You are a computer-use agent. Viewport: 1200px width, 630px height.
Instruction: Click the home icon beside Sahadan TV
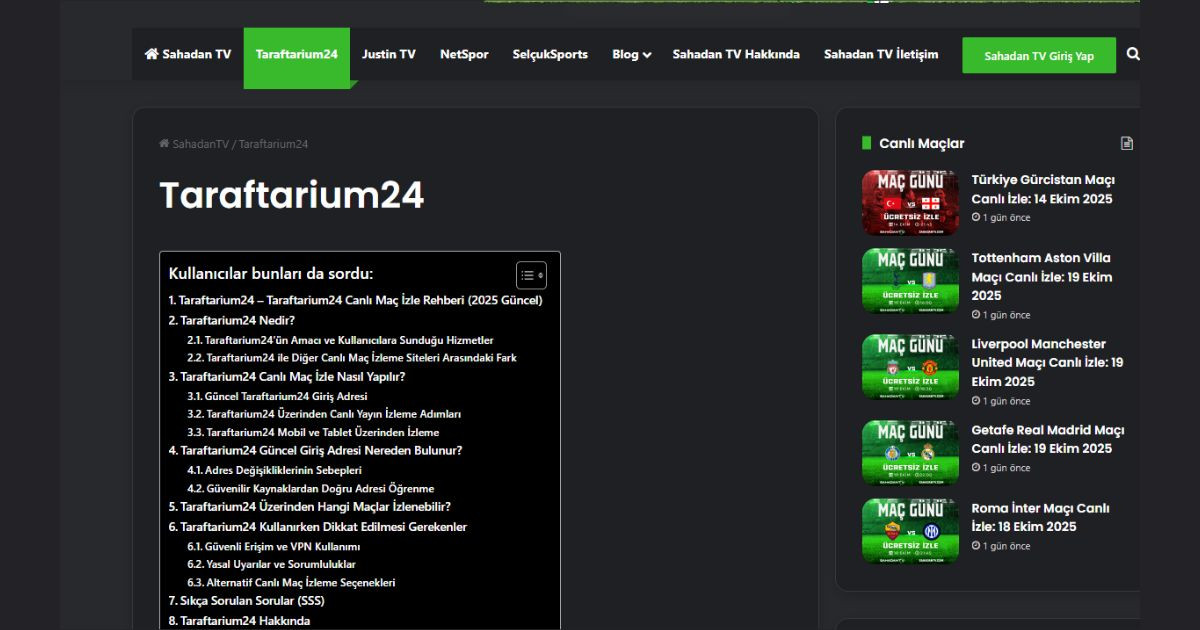(152, 55)
